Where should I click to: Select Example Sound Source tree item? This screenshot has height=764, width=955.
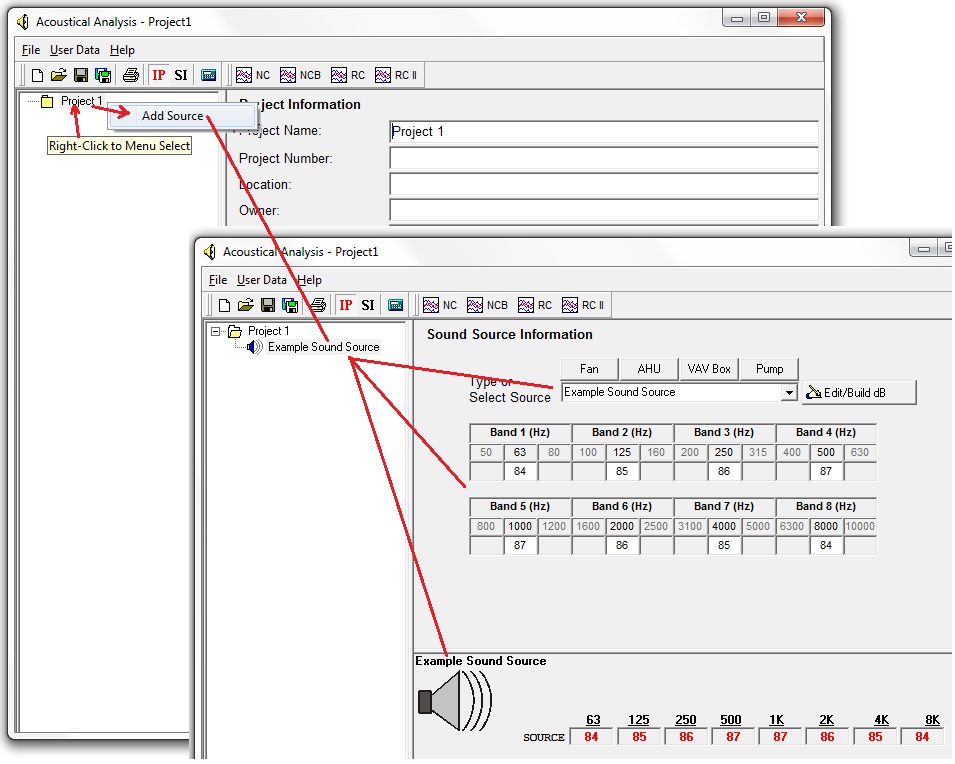[x=323, y=347]
